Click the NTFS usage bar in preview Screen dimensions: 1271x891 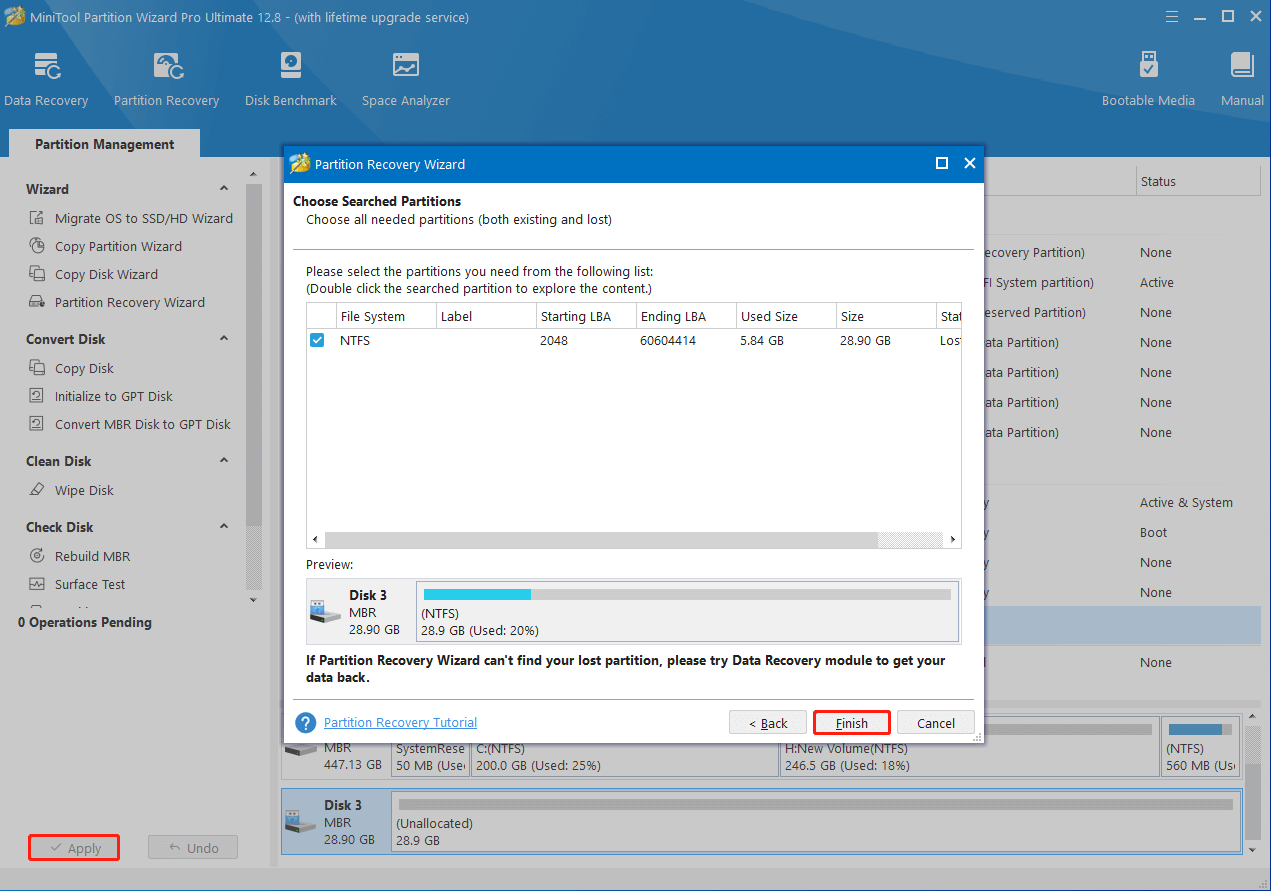click(686, 594)
